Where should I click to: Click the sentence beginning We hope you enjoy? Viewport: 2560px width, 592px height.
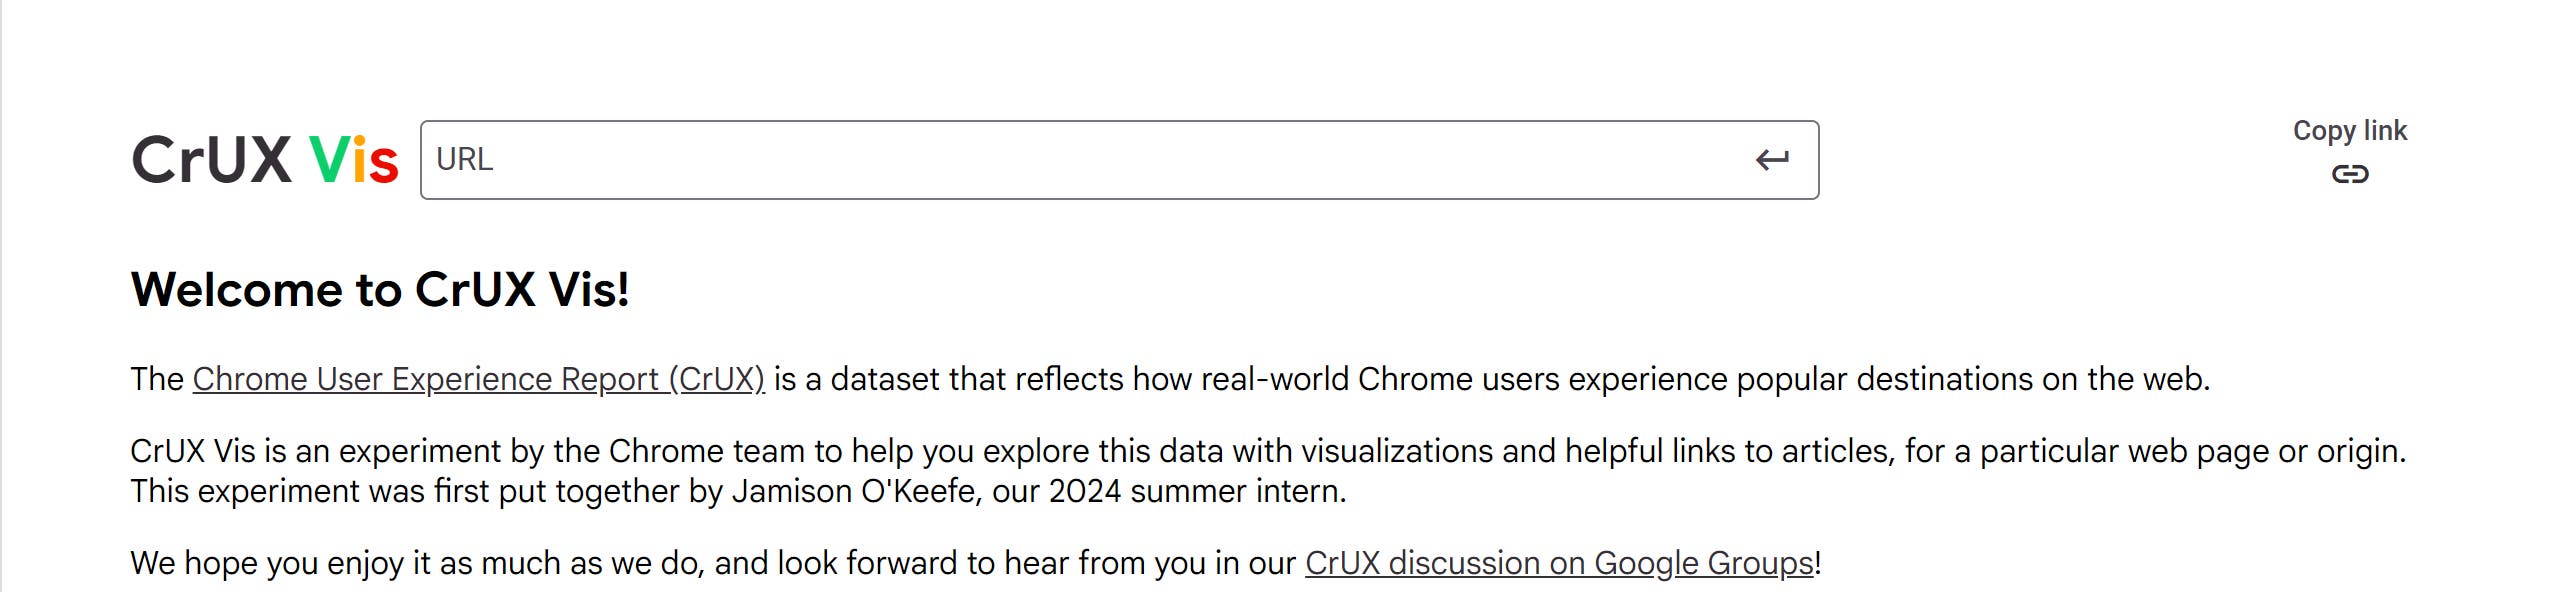point(976,563)
